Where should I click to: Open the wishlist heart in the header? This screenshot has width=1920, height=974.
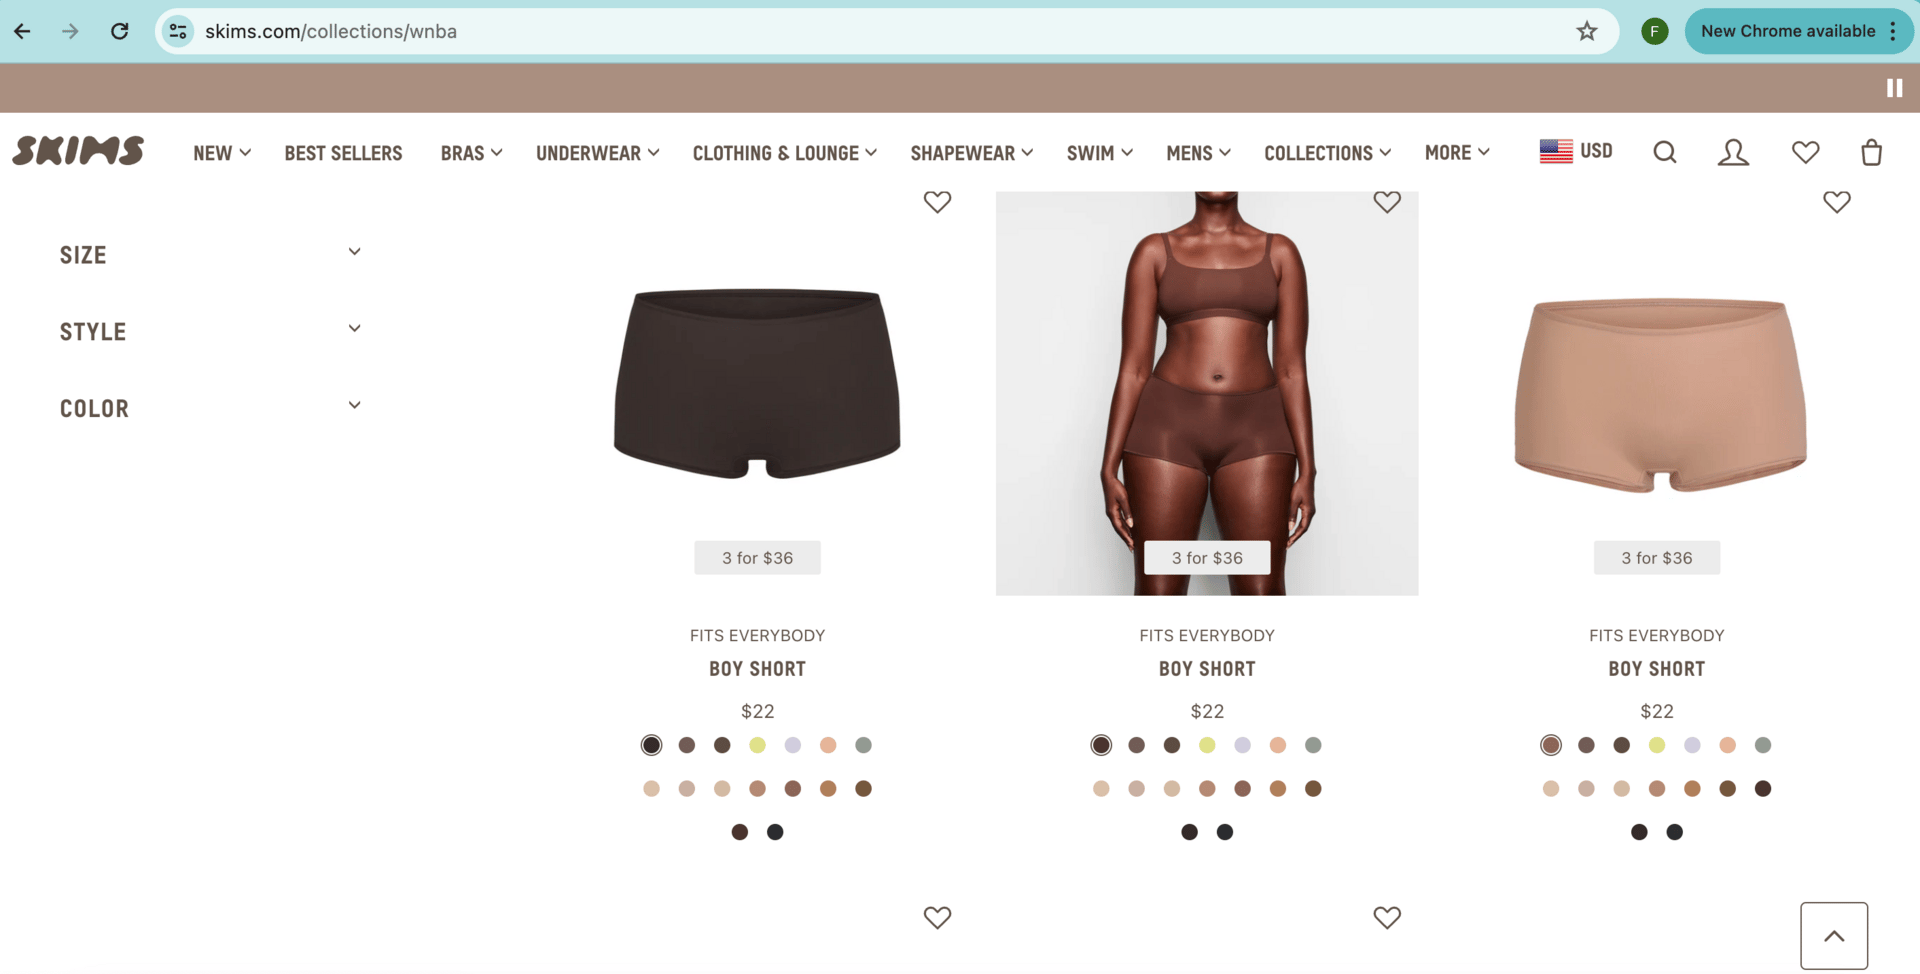[1805, 152]
